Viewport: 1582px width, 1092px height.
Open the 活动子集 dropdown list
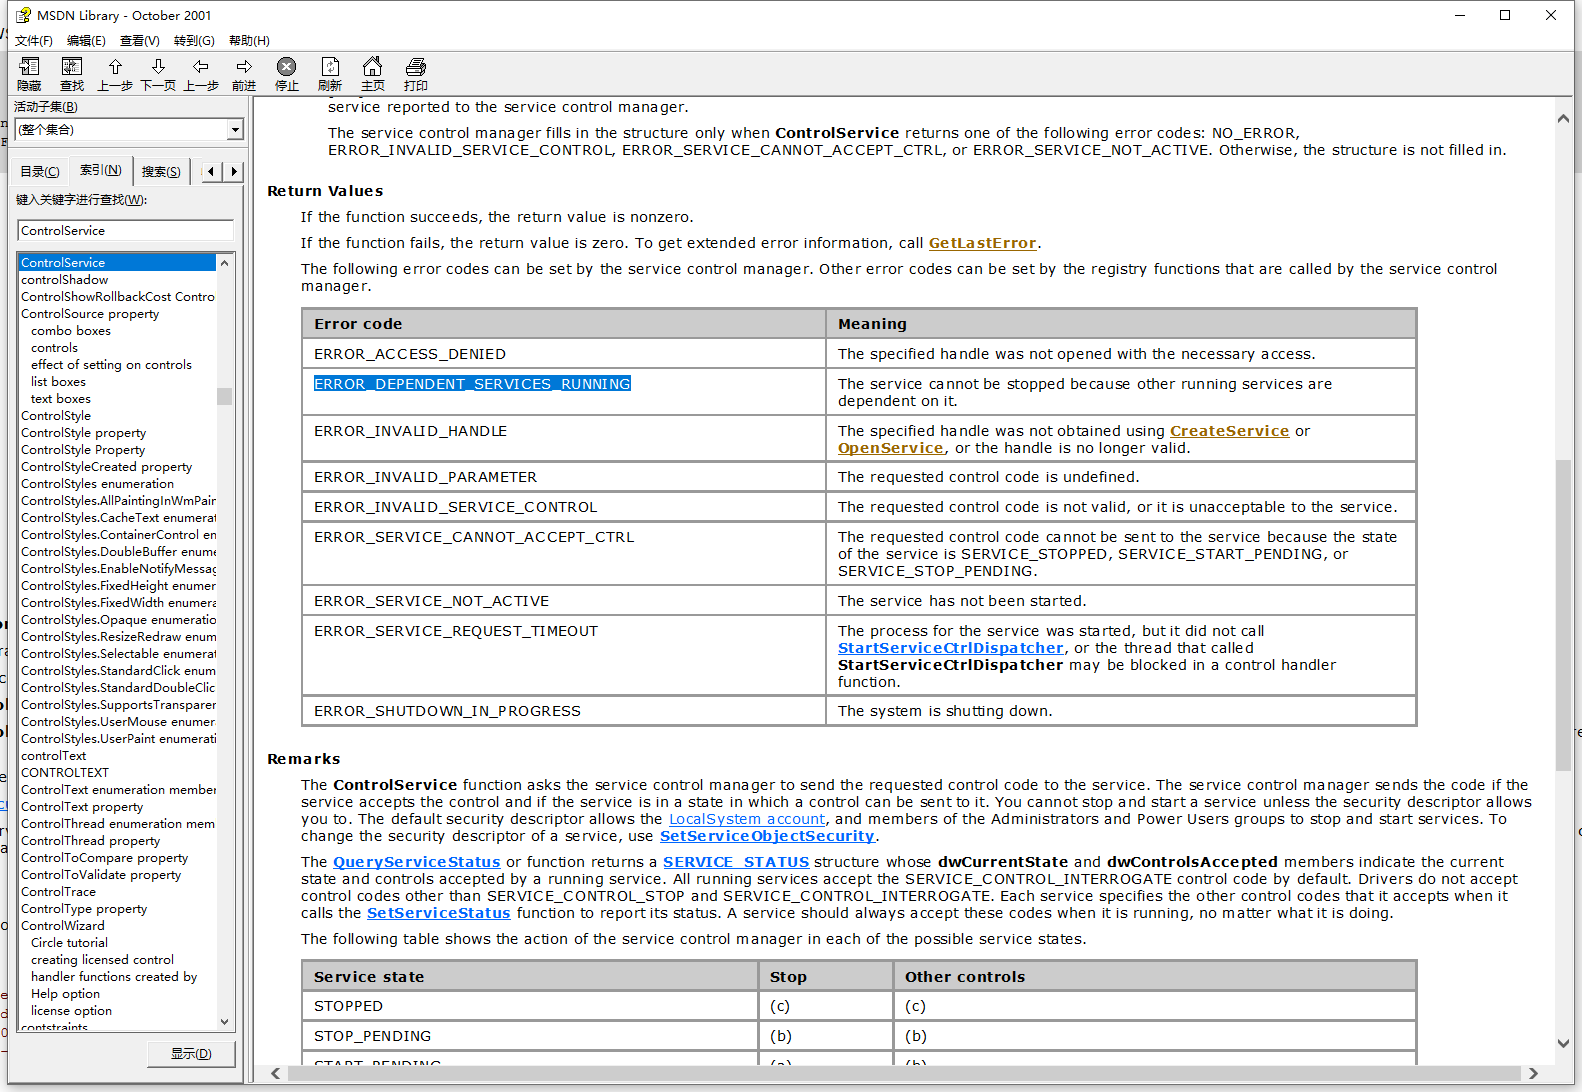pos(235,130)
